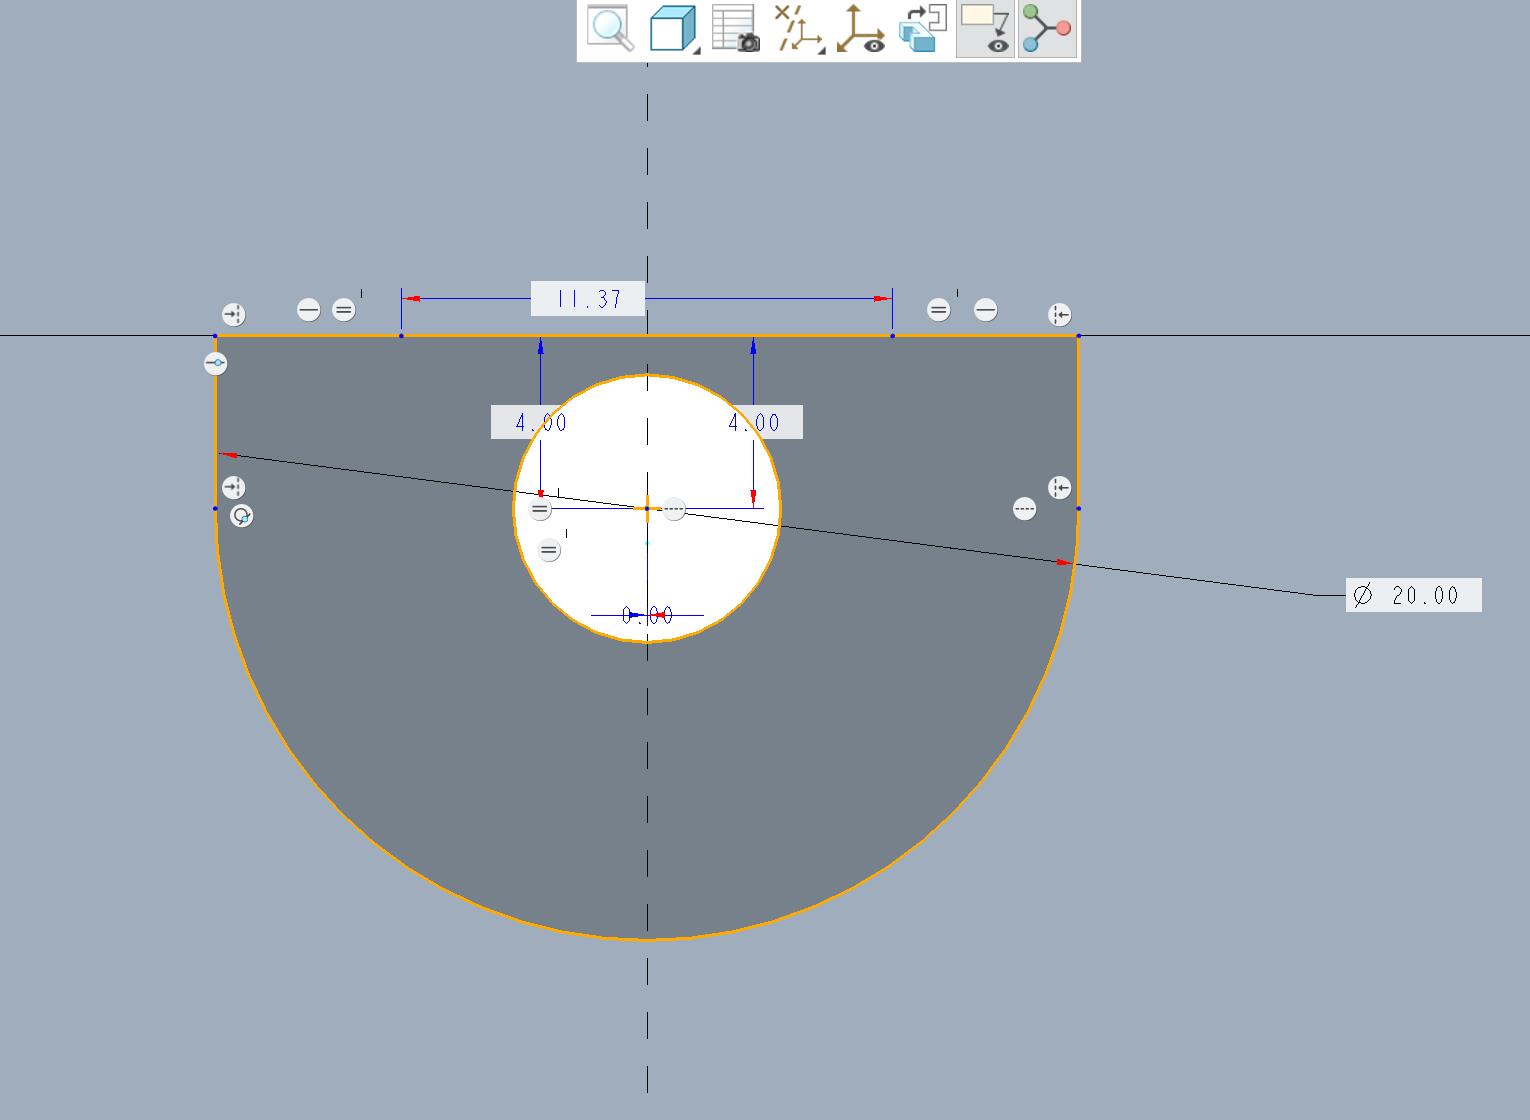Toggle the Spin Center icon
1530x1120 pixels.
[x=1047, y=28]
